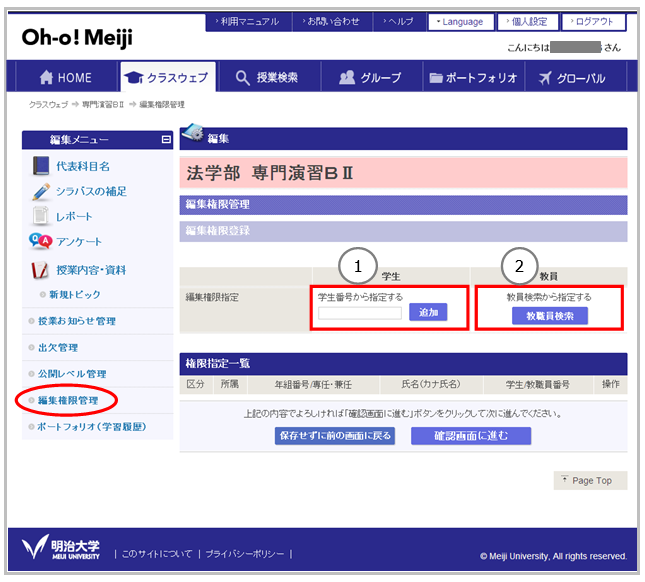This screenshot has width=645, height=582.
Task: Open 公開レベル管理
Action: tap(72, 374)
